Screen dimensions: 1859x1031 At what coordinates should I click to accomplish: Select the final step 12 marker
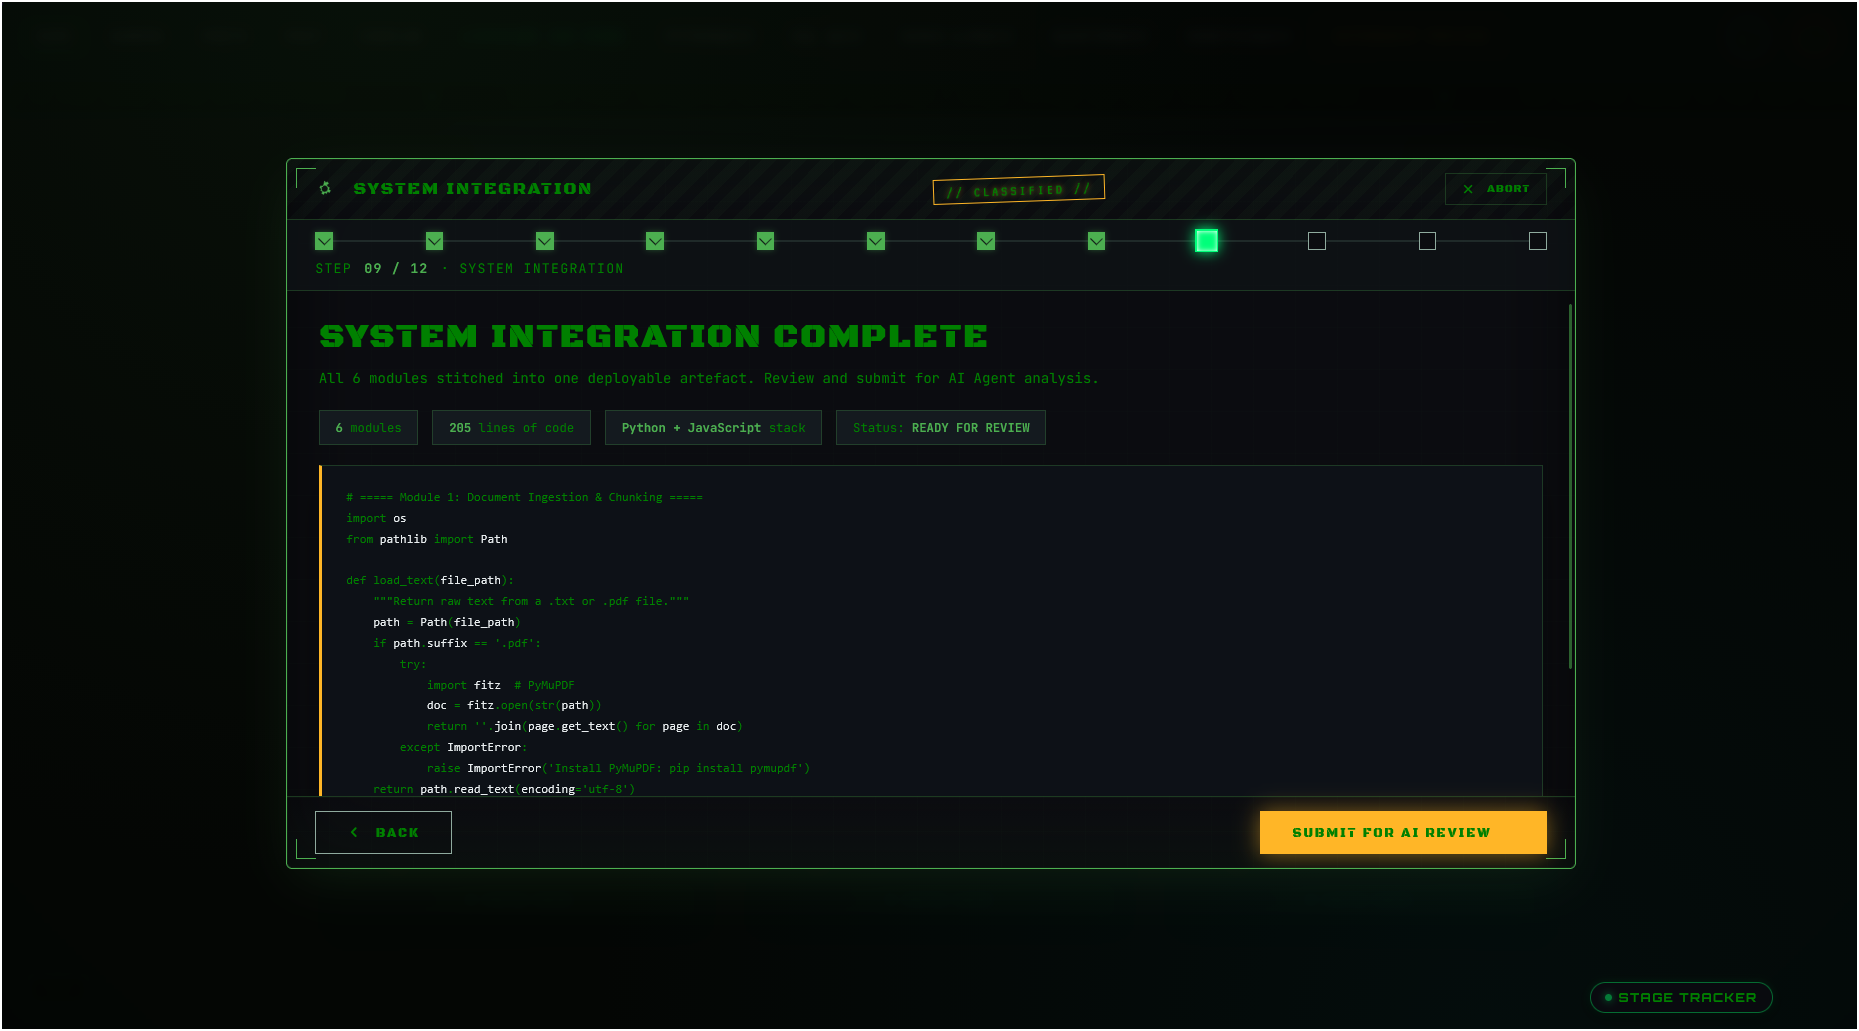[1538, 241]
